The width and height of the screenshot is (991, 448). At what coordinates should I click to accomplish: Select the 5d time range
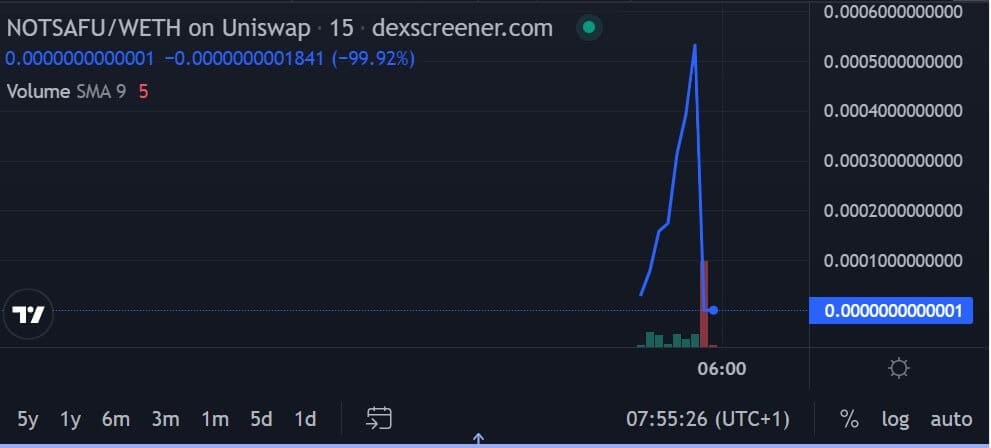(261, 419)
